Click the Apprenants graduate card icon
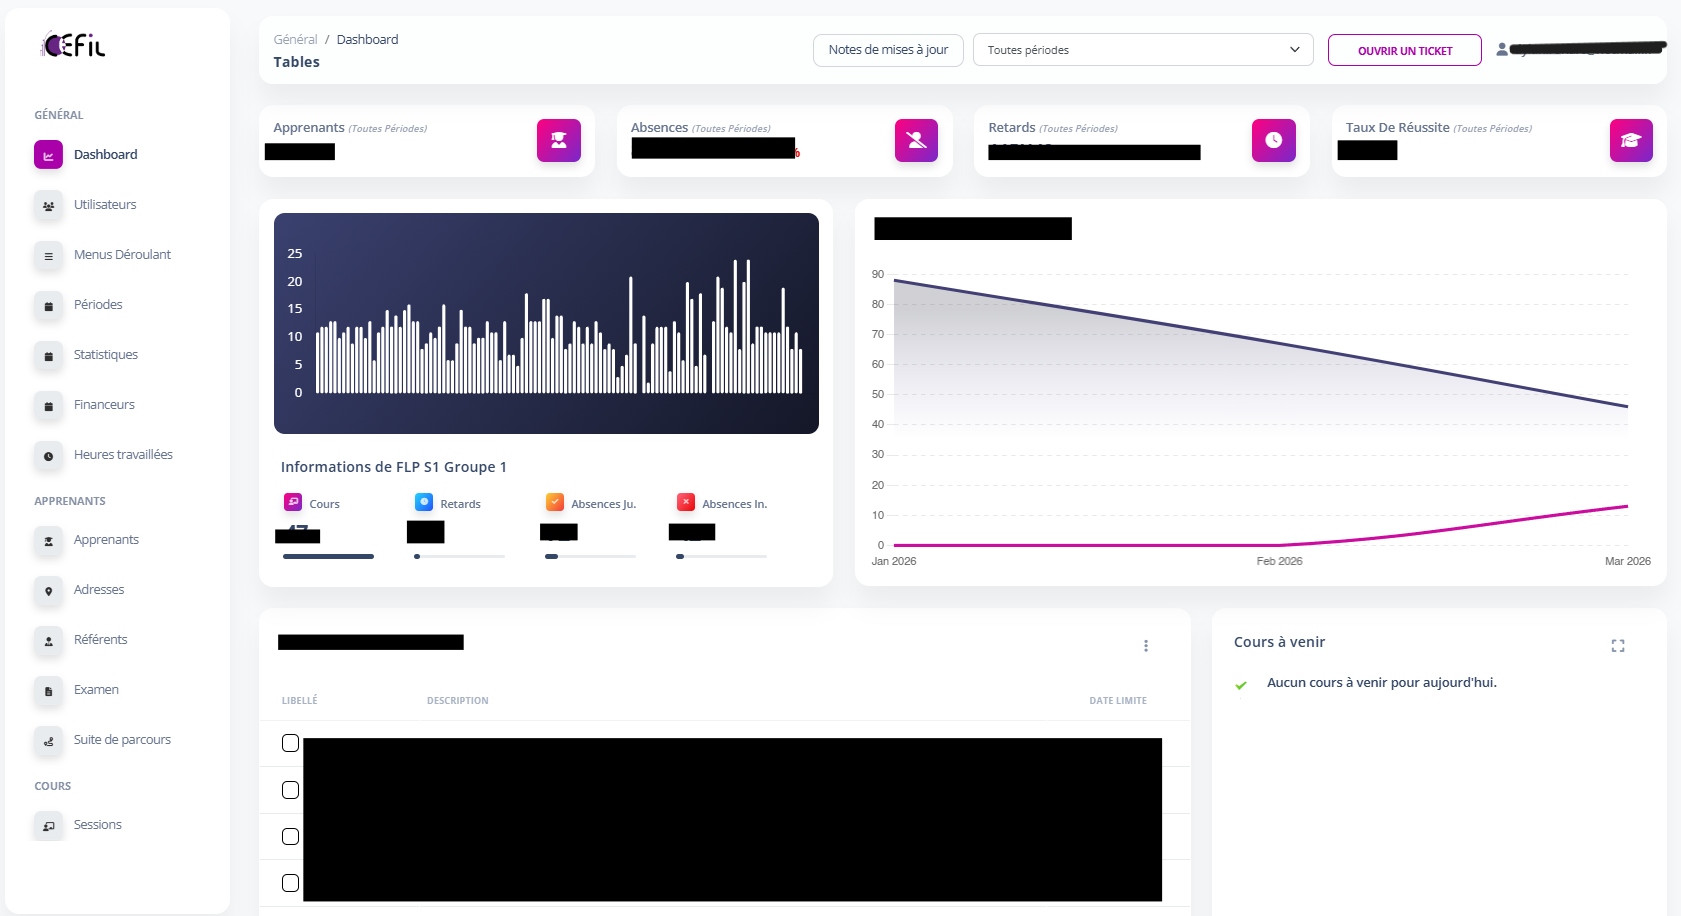The image size is (1681, 916). coord(558,141)
